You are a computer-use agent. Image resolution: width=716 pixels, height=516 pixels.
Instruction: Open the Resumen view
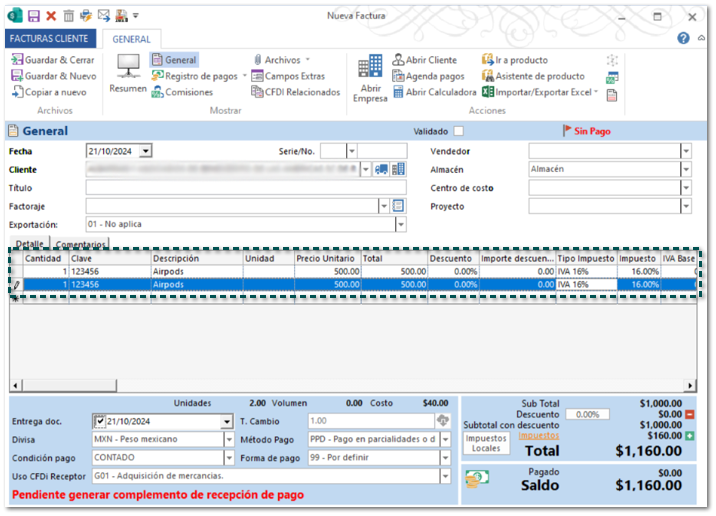coord(127,73)
